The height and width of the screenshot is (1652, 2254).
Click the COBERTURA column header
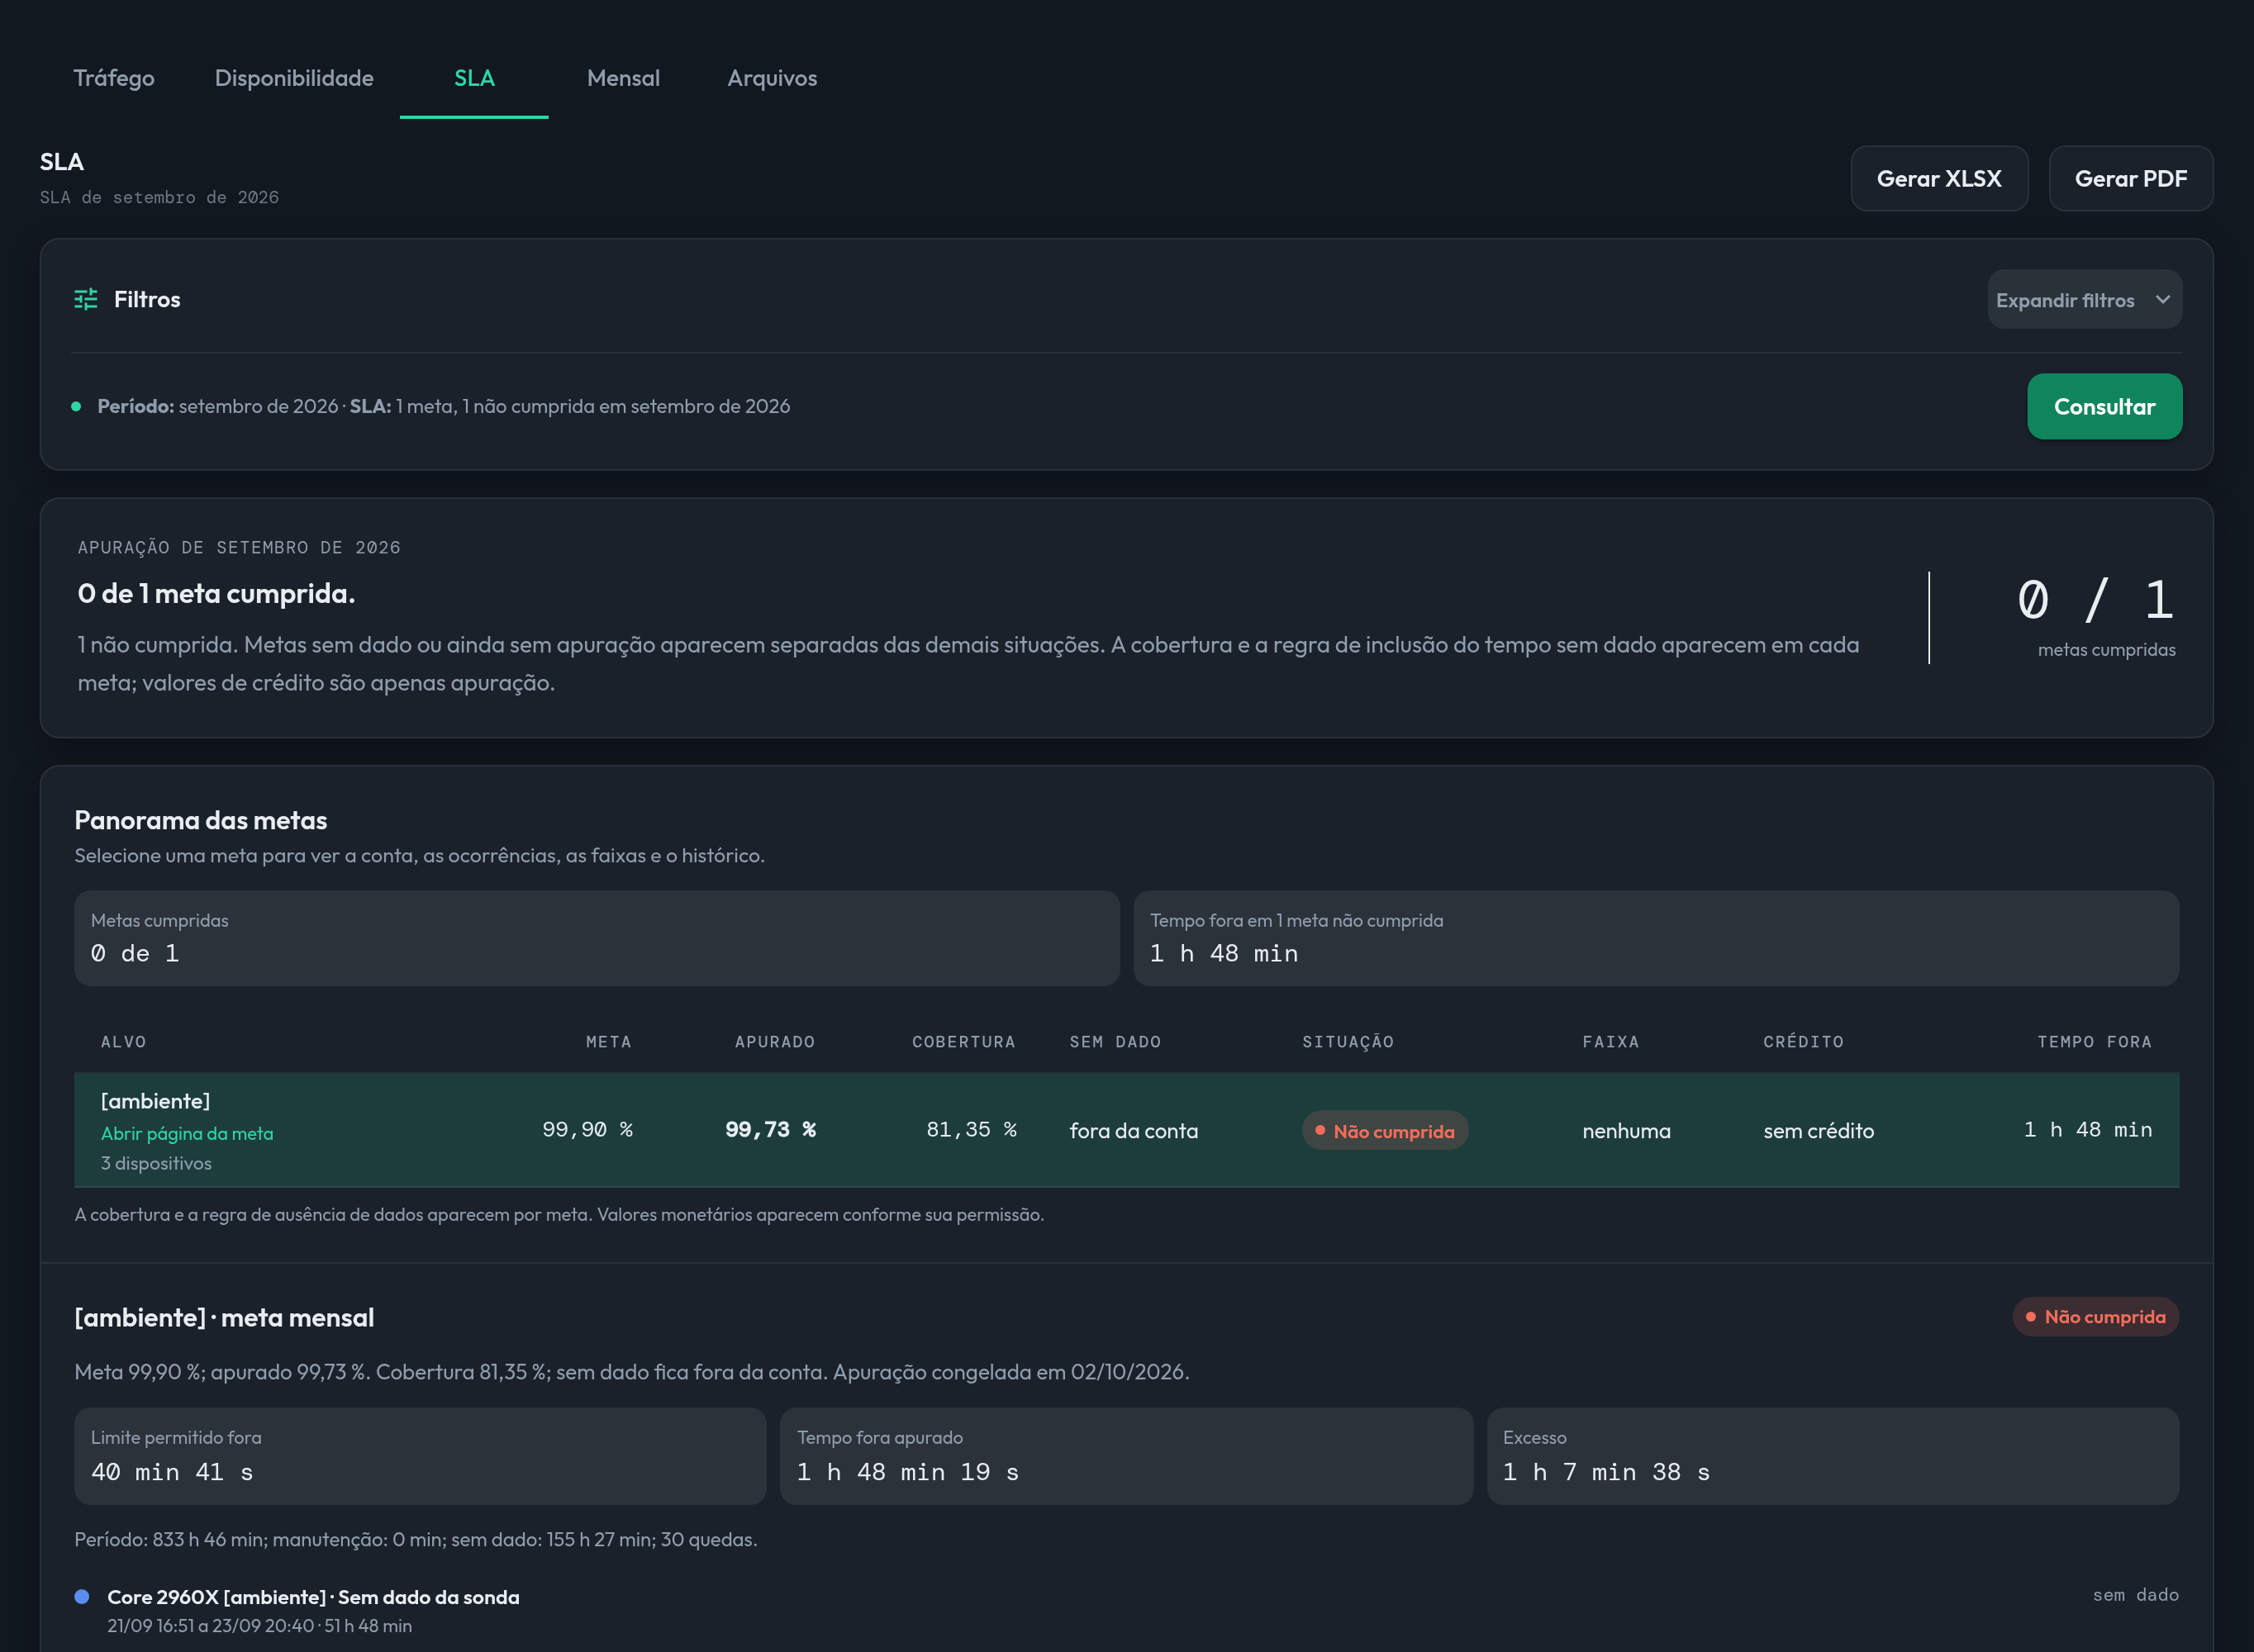pos(964,1042)
